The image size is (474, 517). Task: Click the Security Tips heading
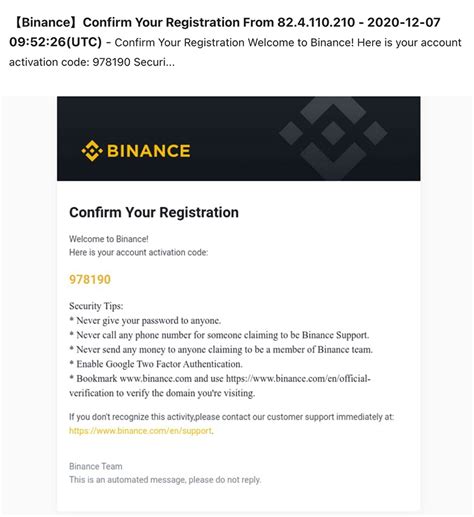pos(96,306)
